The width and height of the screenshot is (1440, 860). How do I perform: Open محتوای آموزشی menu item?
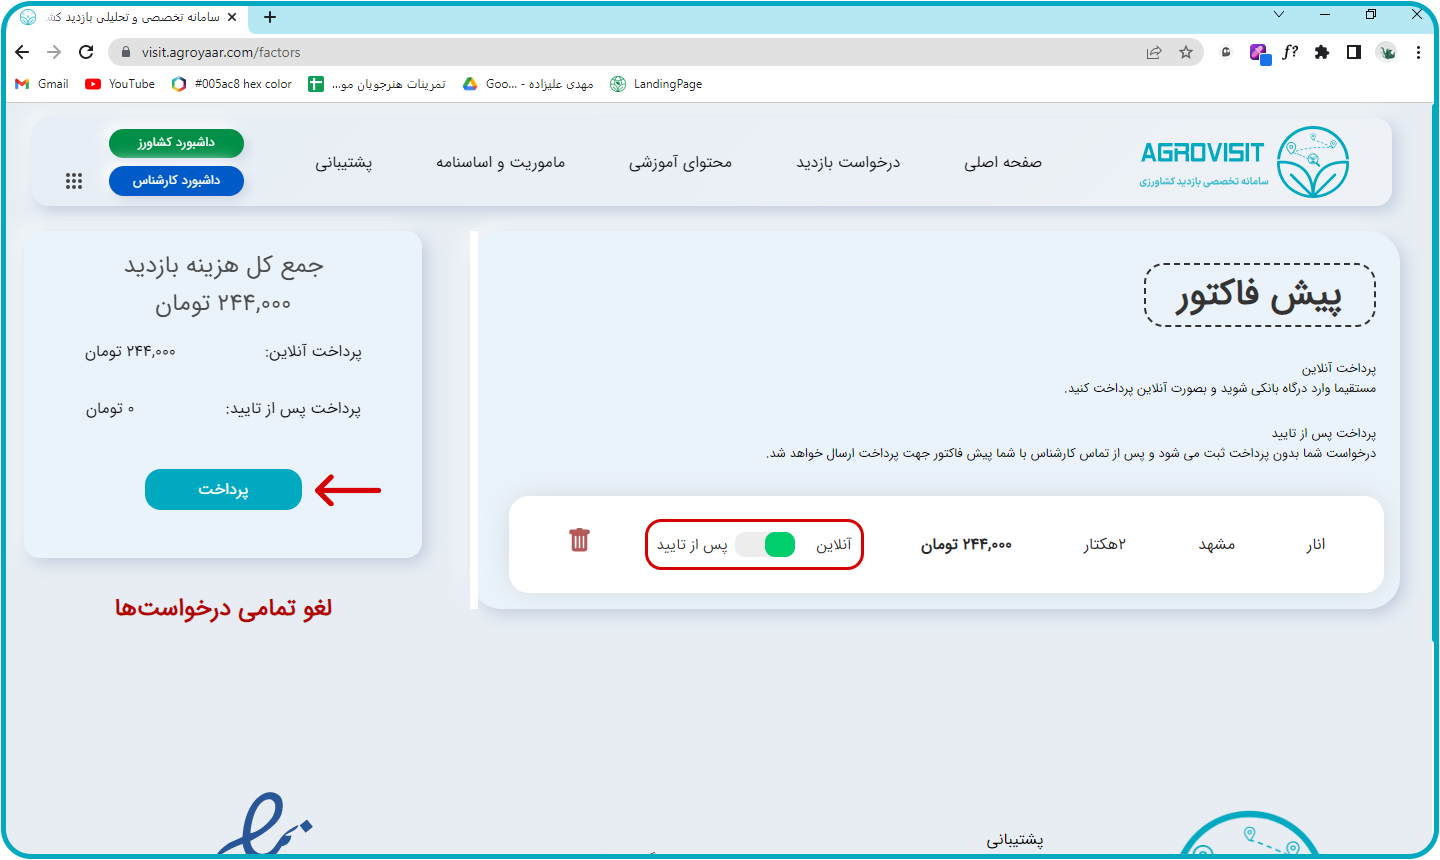(x=680, y=162)
